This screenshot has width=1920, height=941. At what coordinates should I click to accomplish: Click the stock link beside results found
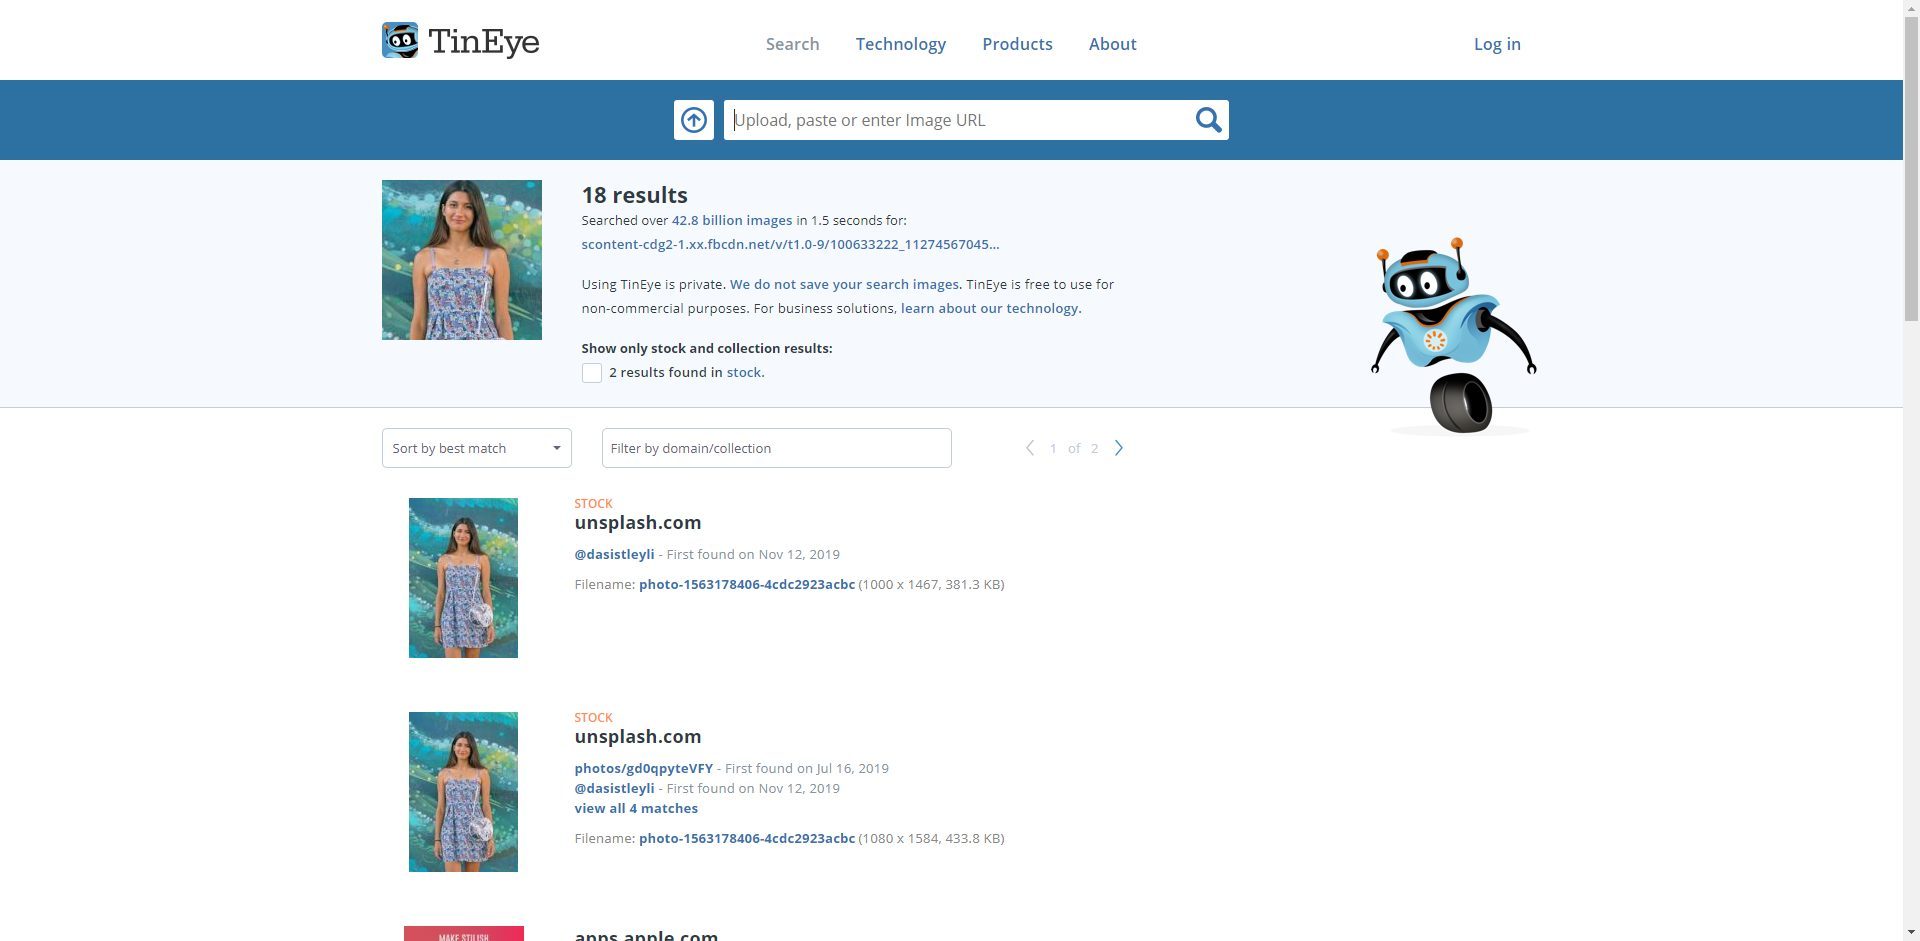pyautogui.click(x=743, y=372)
